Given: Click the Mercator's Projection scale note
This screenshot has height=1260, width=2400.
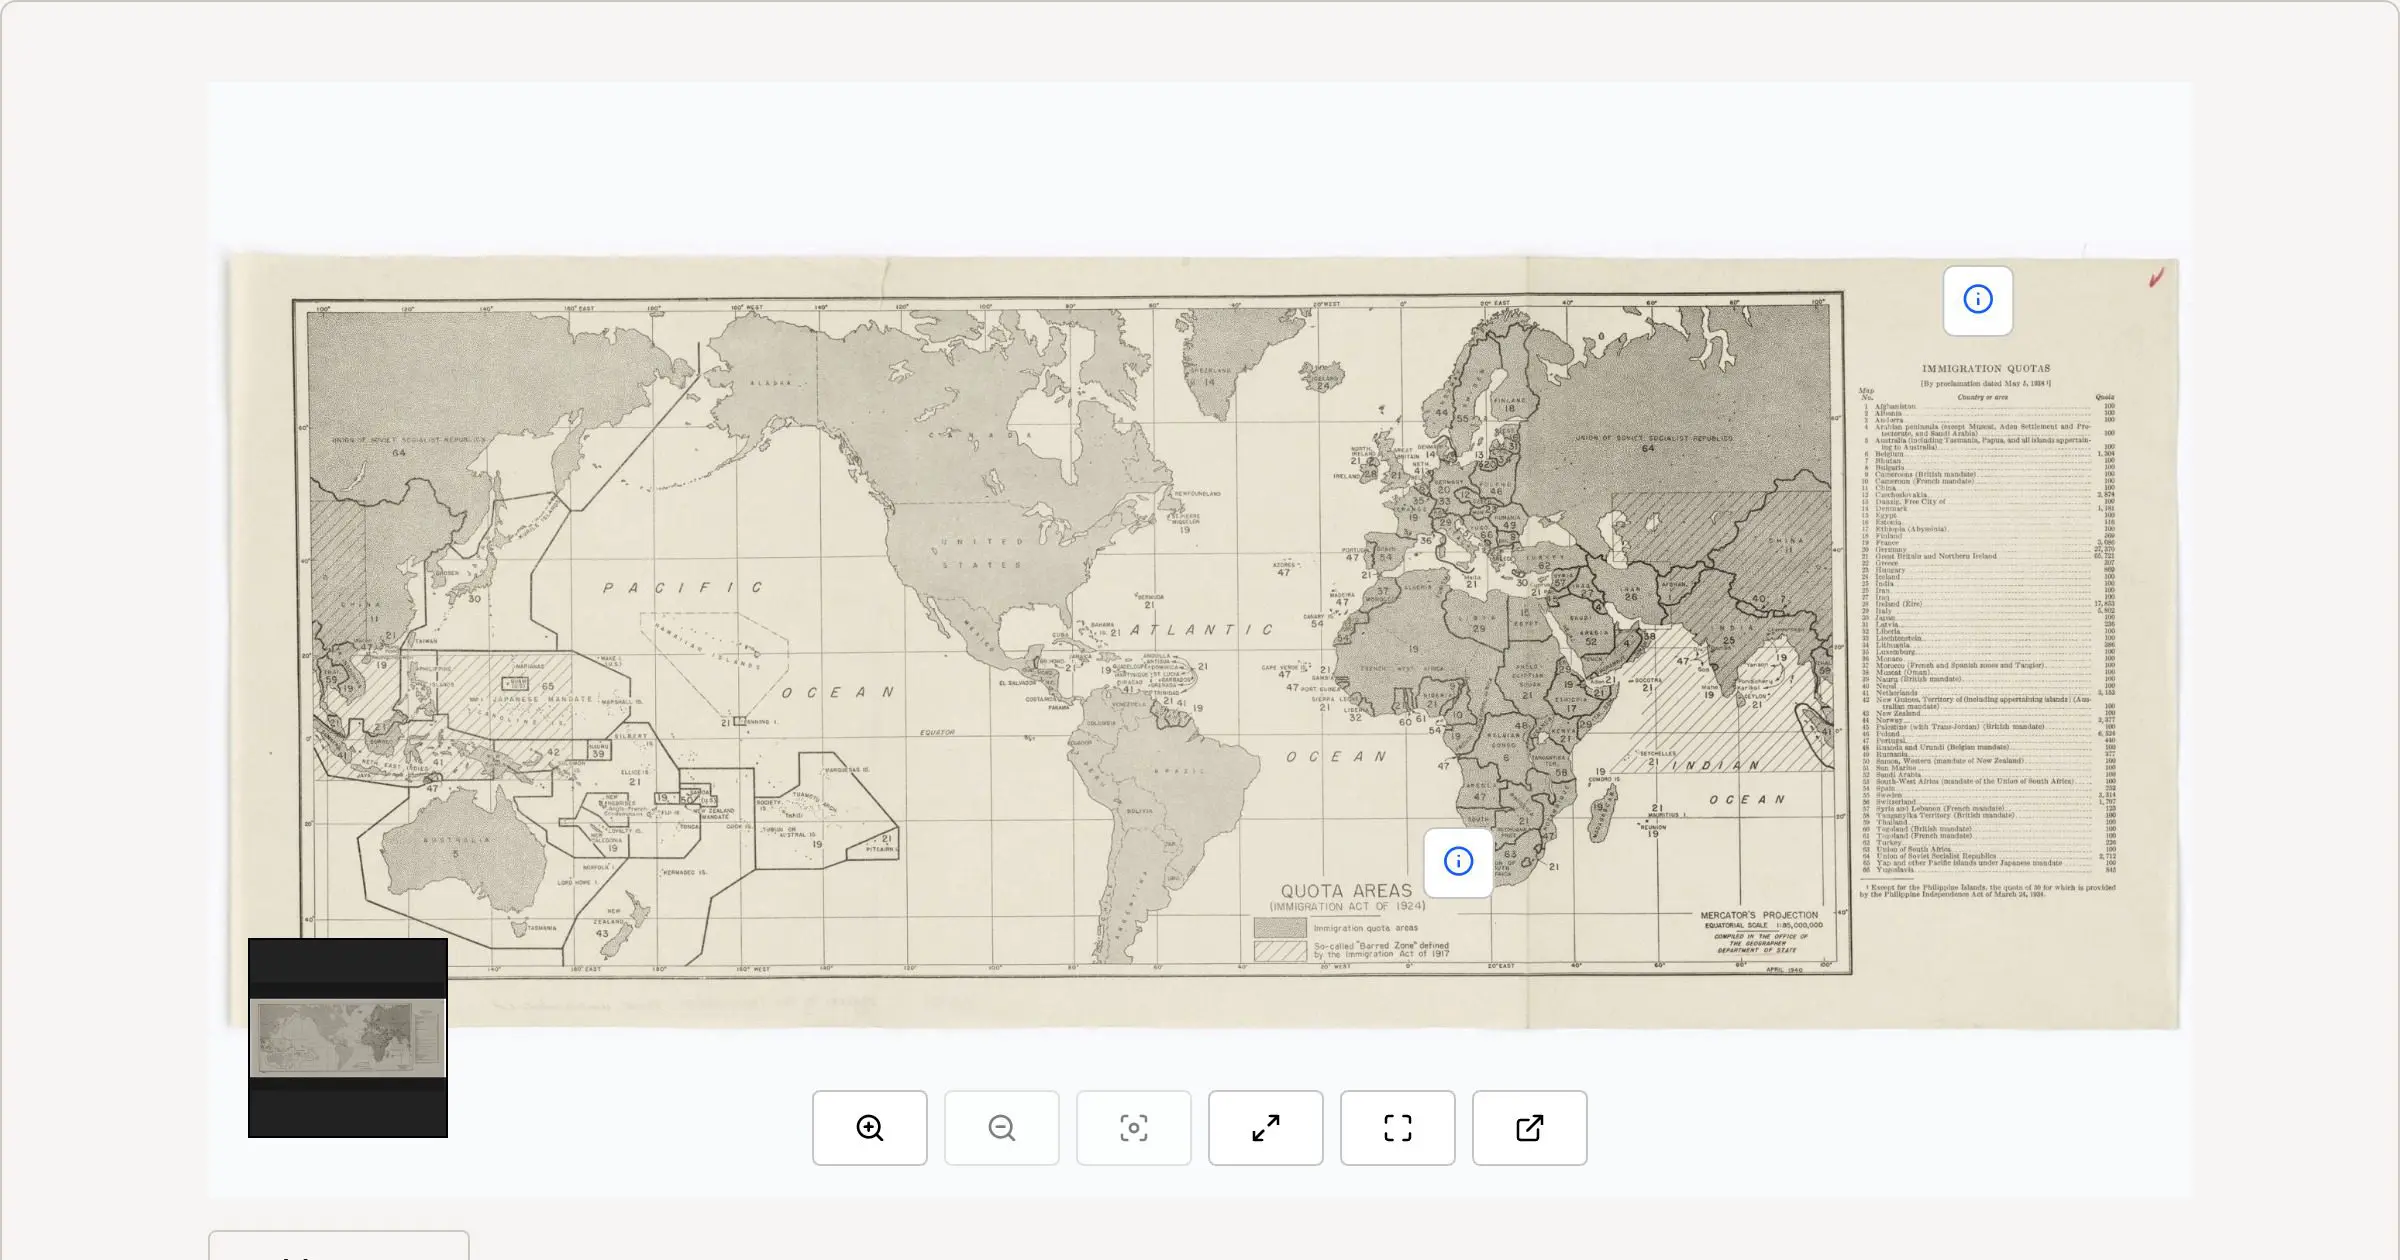Looking at the screenshot, I should click(x=1759, y=916).
